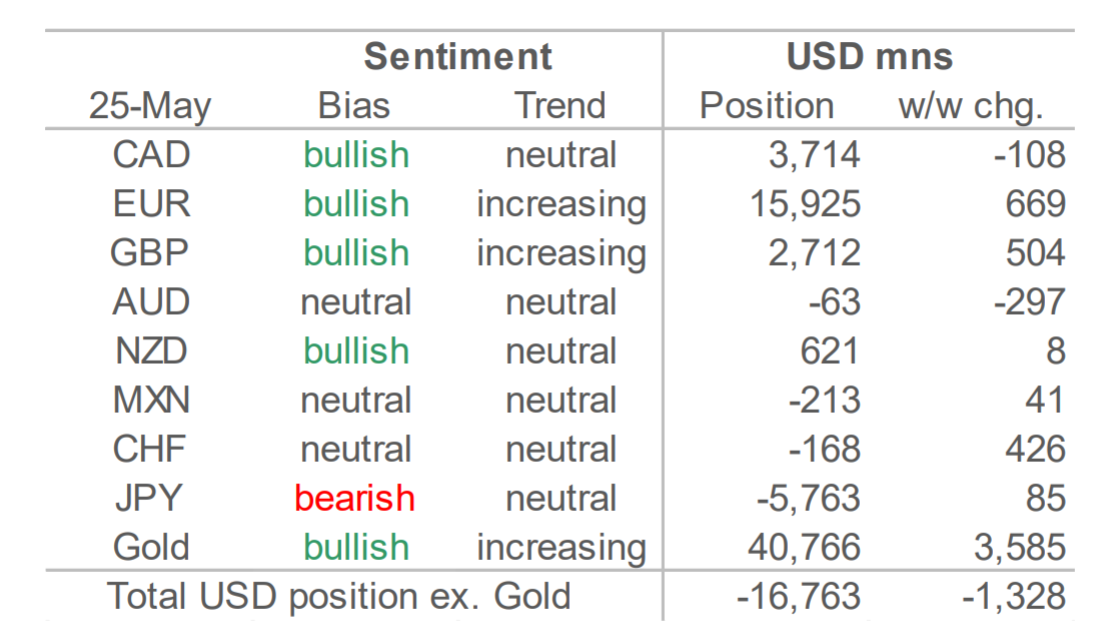Screen dimensions: 1113x637
Task: Click the Sentiment column group header
Action: (458, 57)
